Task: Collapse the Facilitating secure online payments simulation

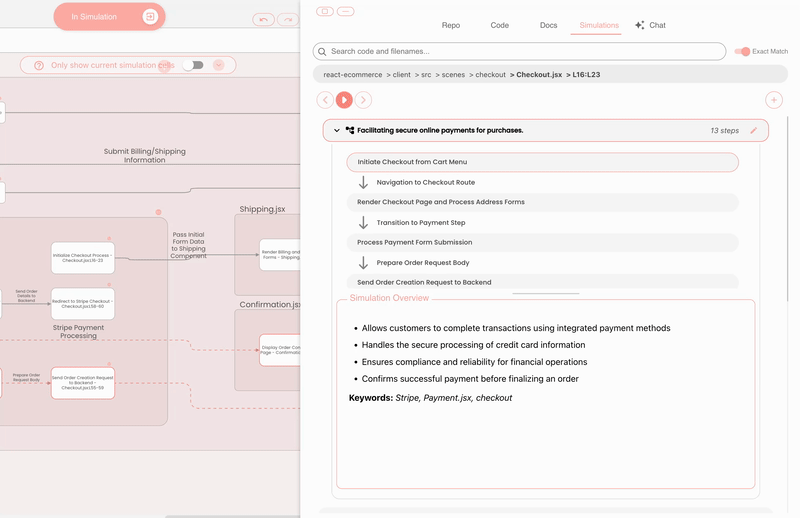Action: pyautogui.click(x=337, y=130)
